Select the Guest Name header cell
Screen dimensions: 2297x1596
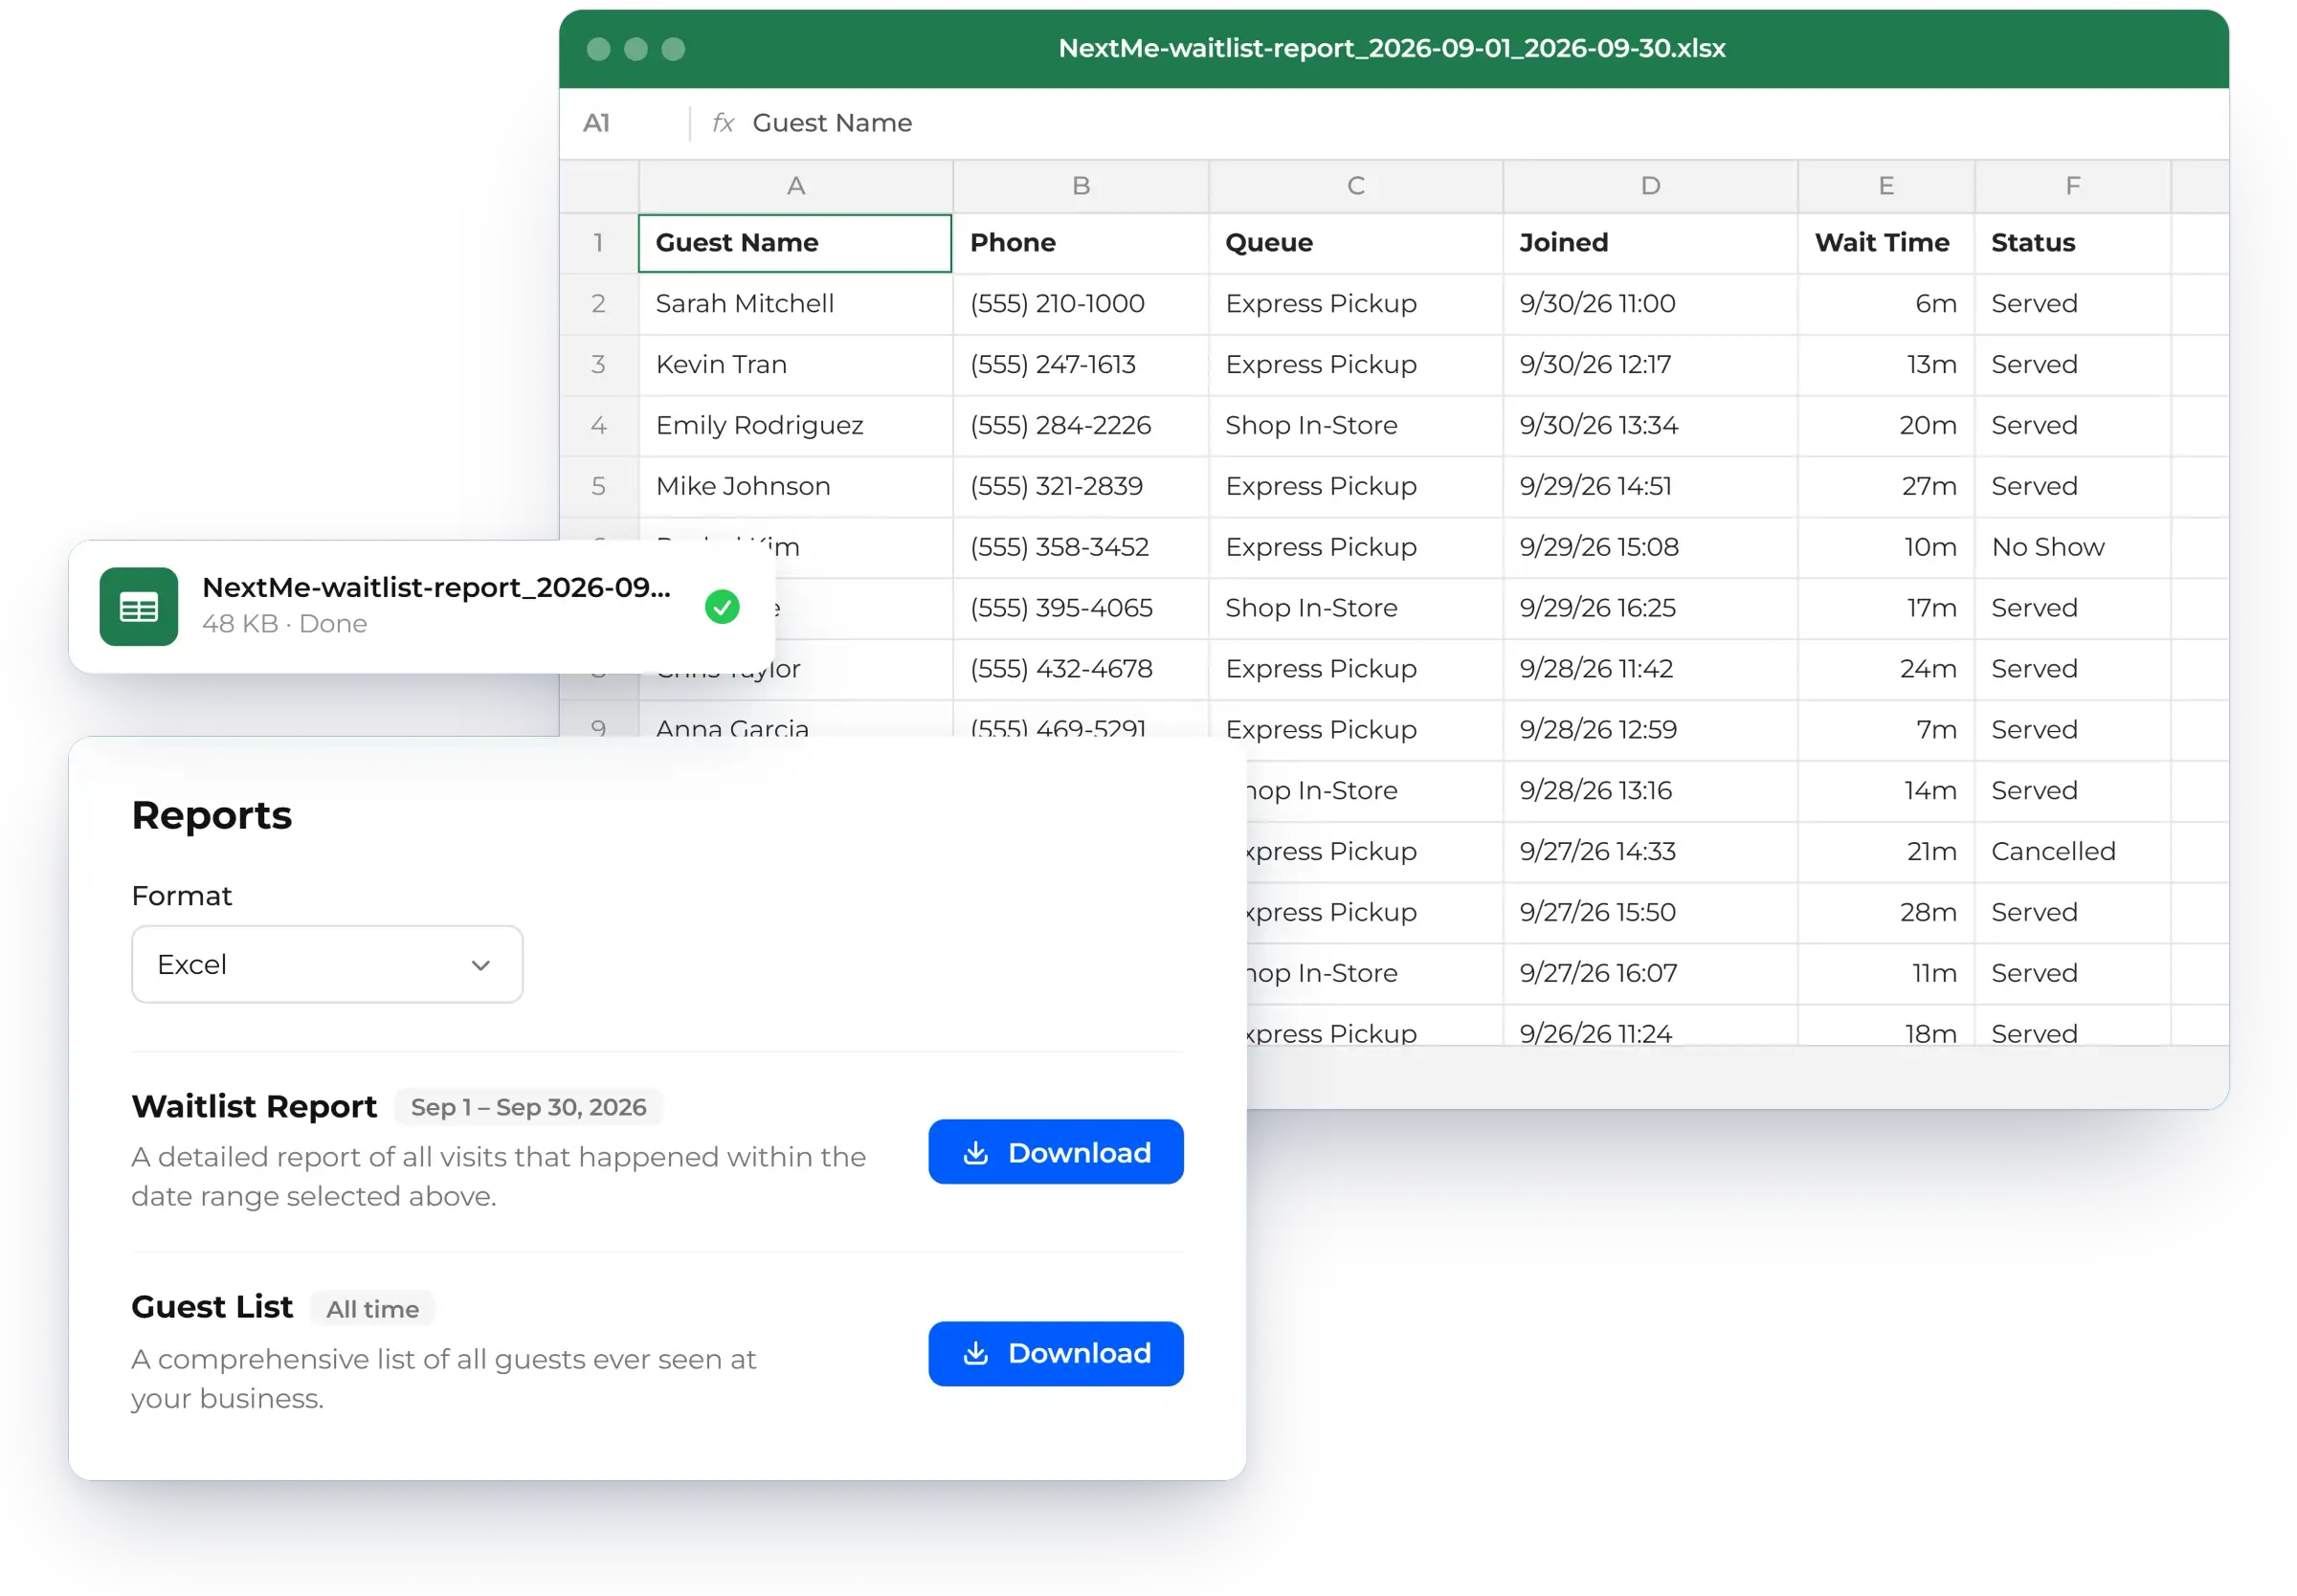795,243
